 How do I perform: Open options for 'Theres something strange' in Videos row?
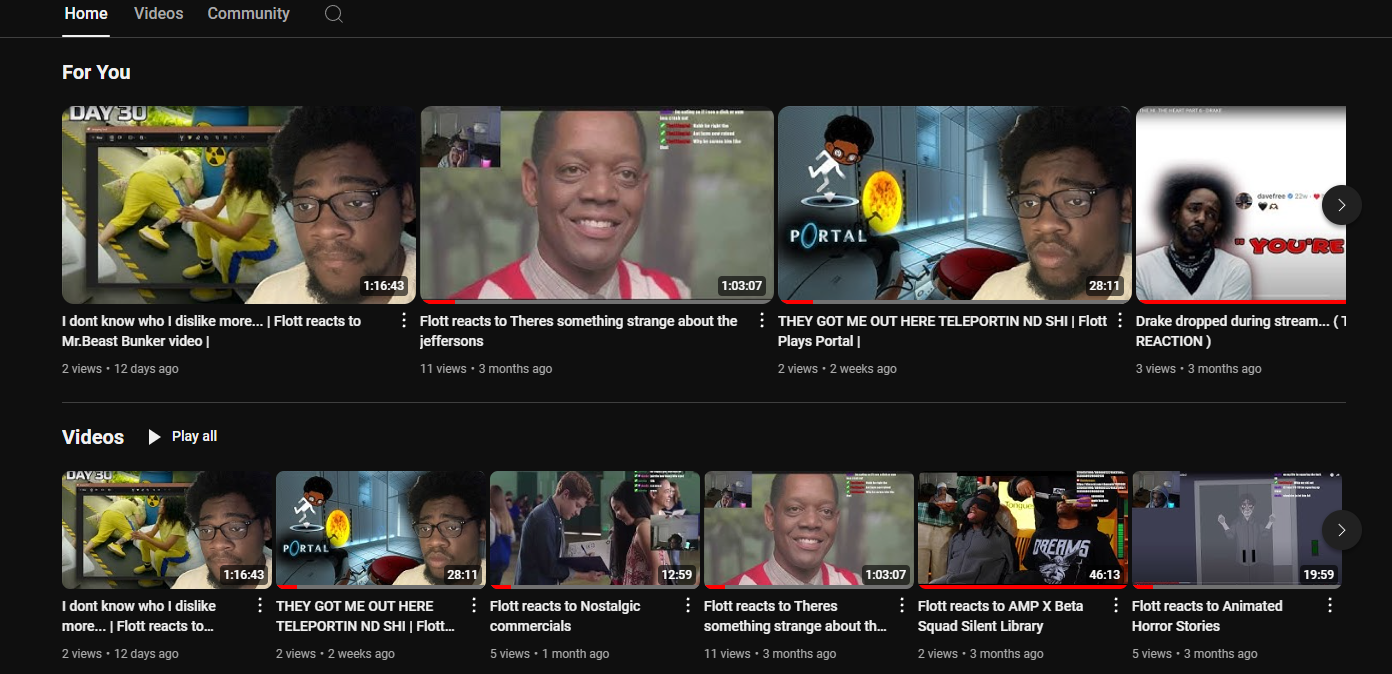coord(902,605)
